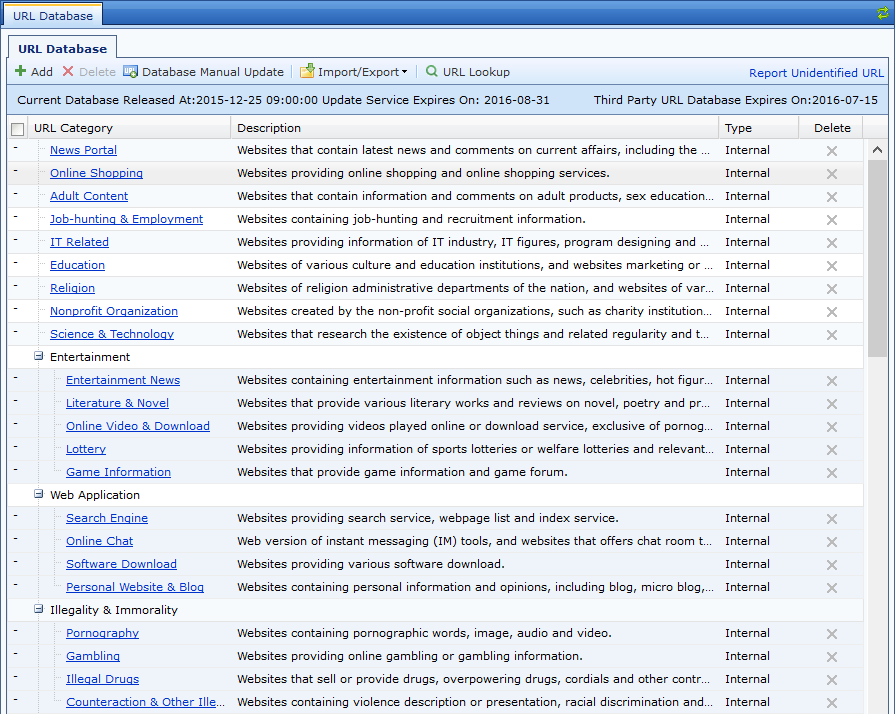Sort by Description column header
This screenshot has height=714, width=895.
[474, 128]
